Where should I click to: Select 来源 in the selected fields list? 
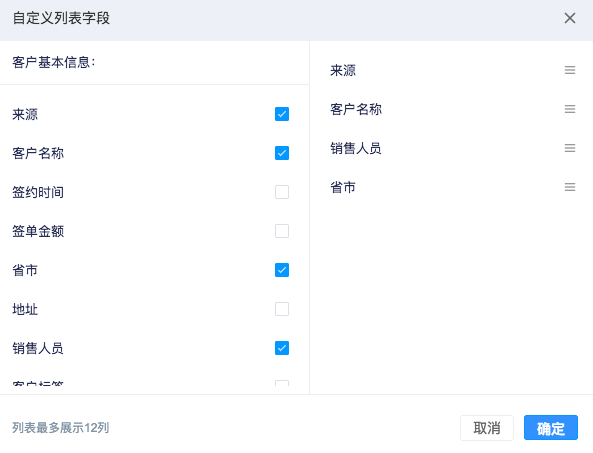(x=343, y=70)
